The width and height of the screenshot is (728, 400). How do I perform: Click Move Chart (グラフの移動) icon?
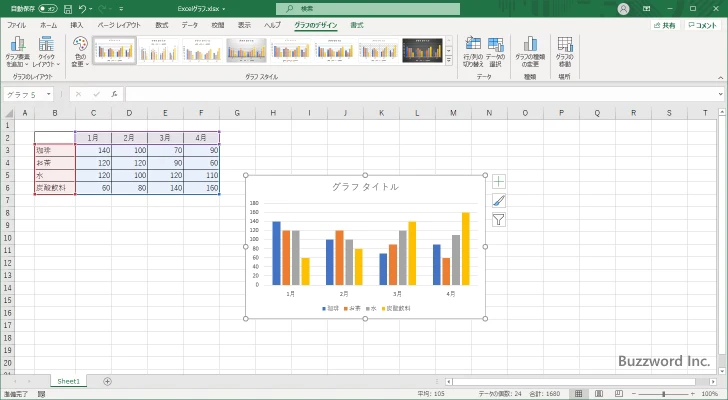click(565, 51)
